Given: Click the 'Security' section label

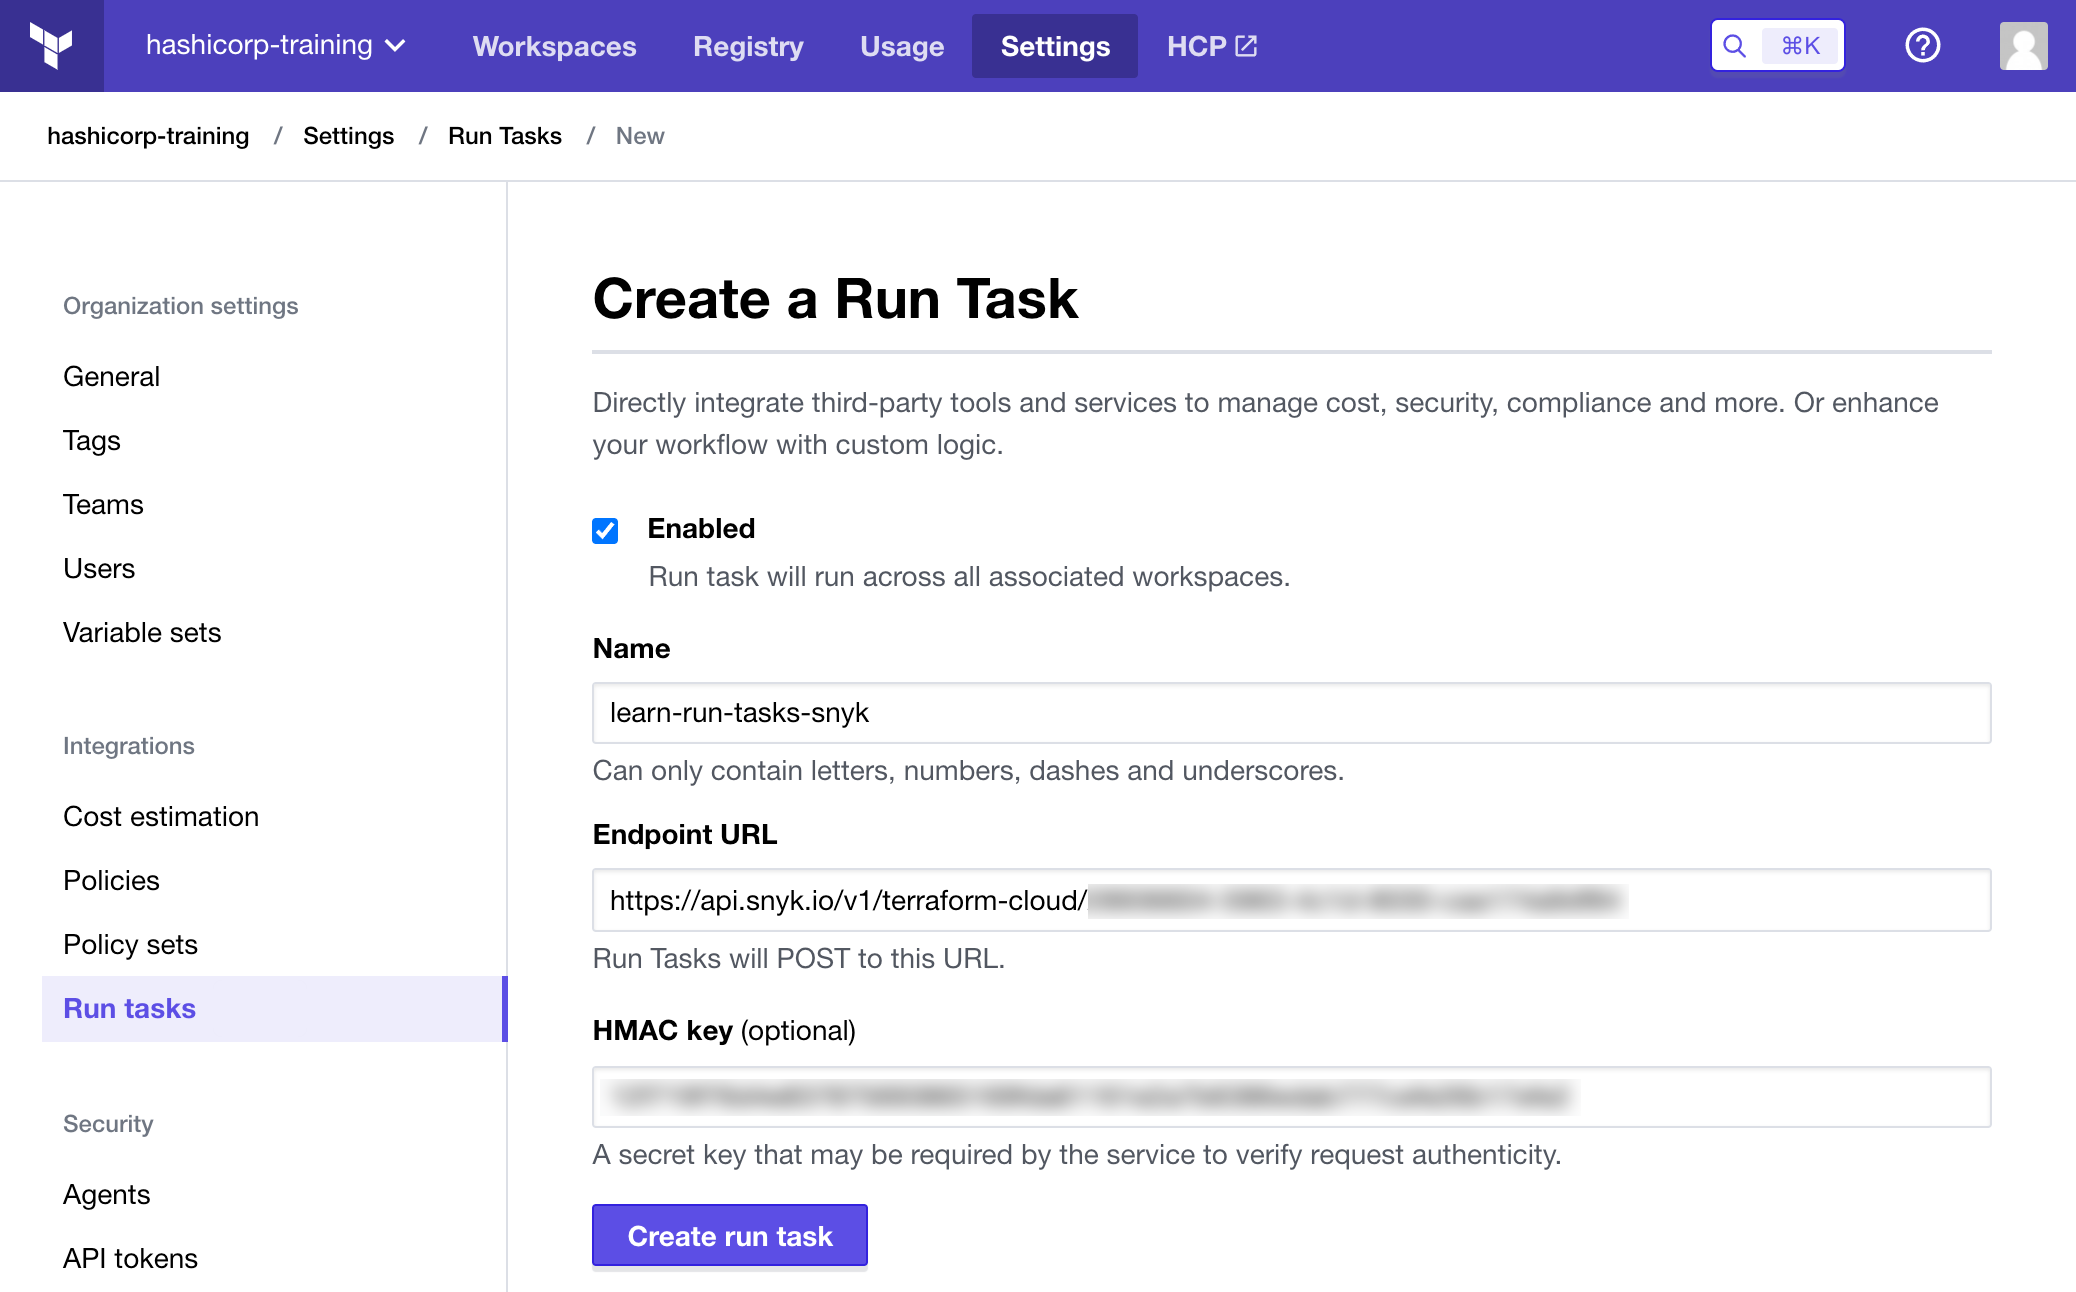Looking at the screenshot, I should pos(108,1124).
